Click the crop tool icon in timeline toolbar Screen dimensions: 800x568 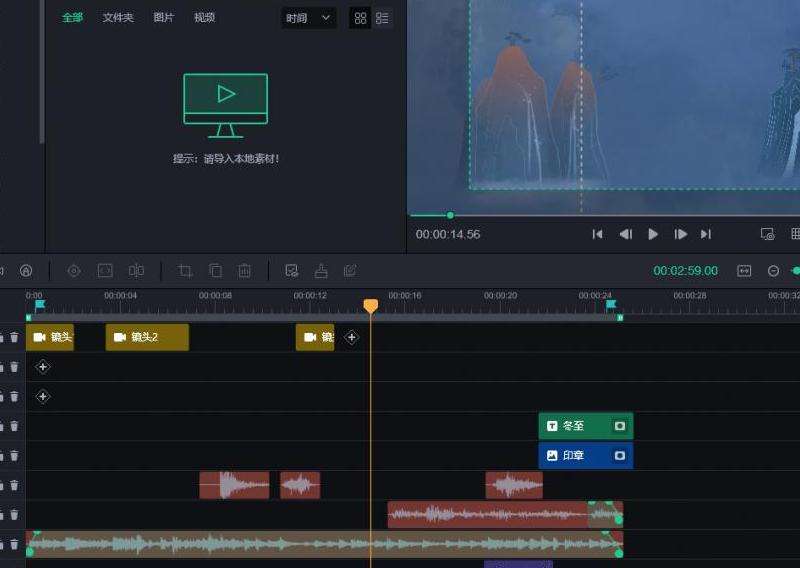pyautogui.click(x=185, y=271)
